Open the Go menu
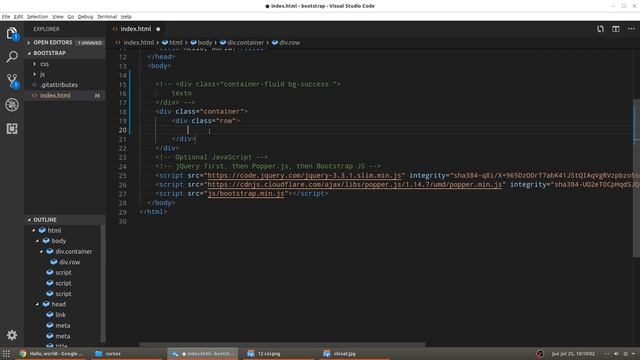The height and width of the screenshot is (360, 640). coord(71,17)
